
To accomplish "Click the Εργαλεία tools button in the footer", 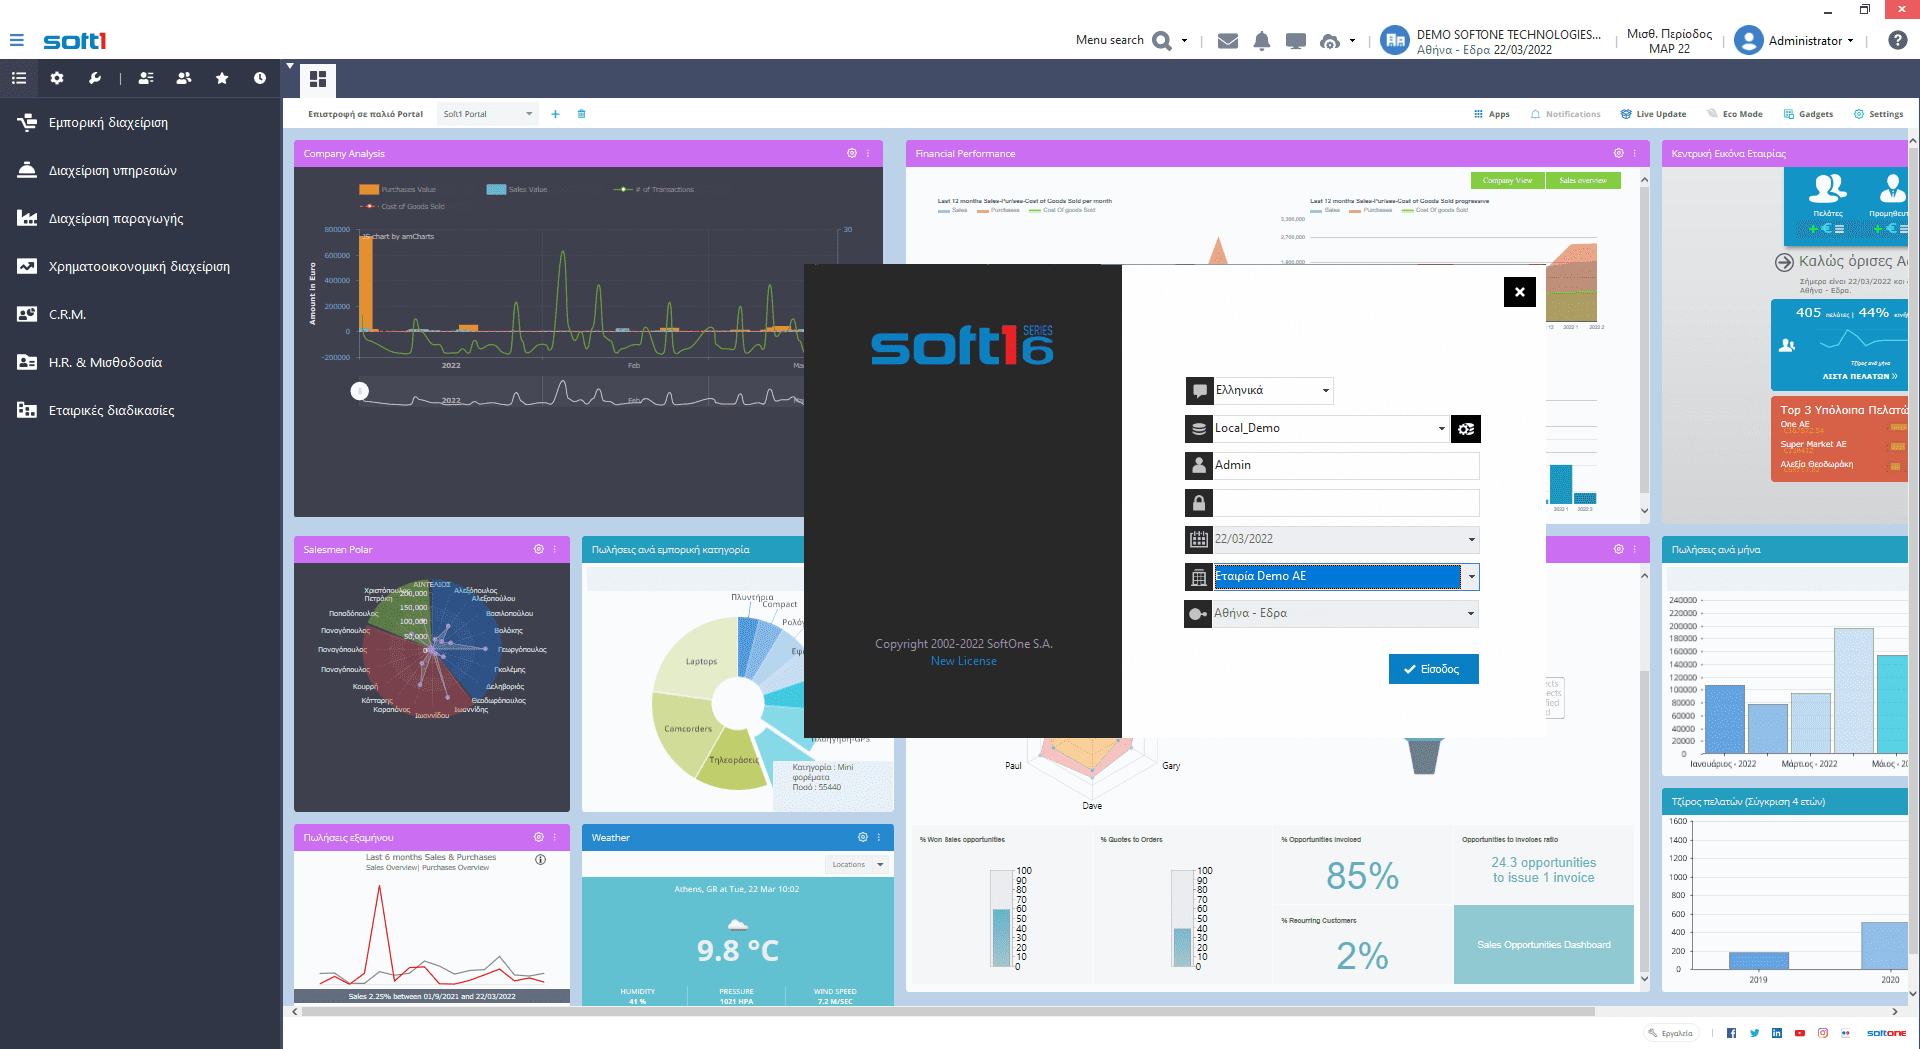I will pyautogui.click(x=1671, y=1033).
